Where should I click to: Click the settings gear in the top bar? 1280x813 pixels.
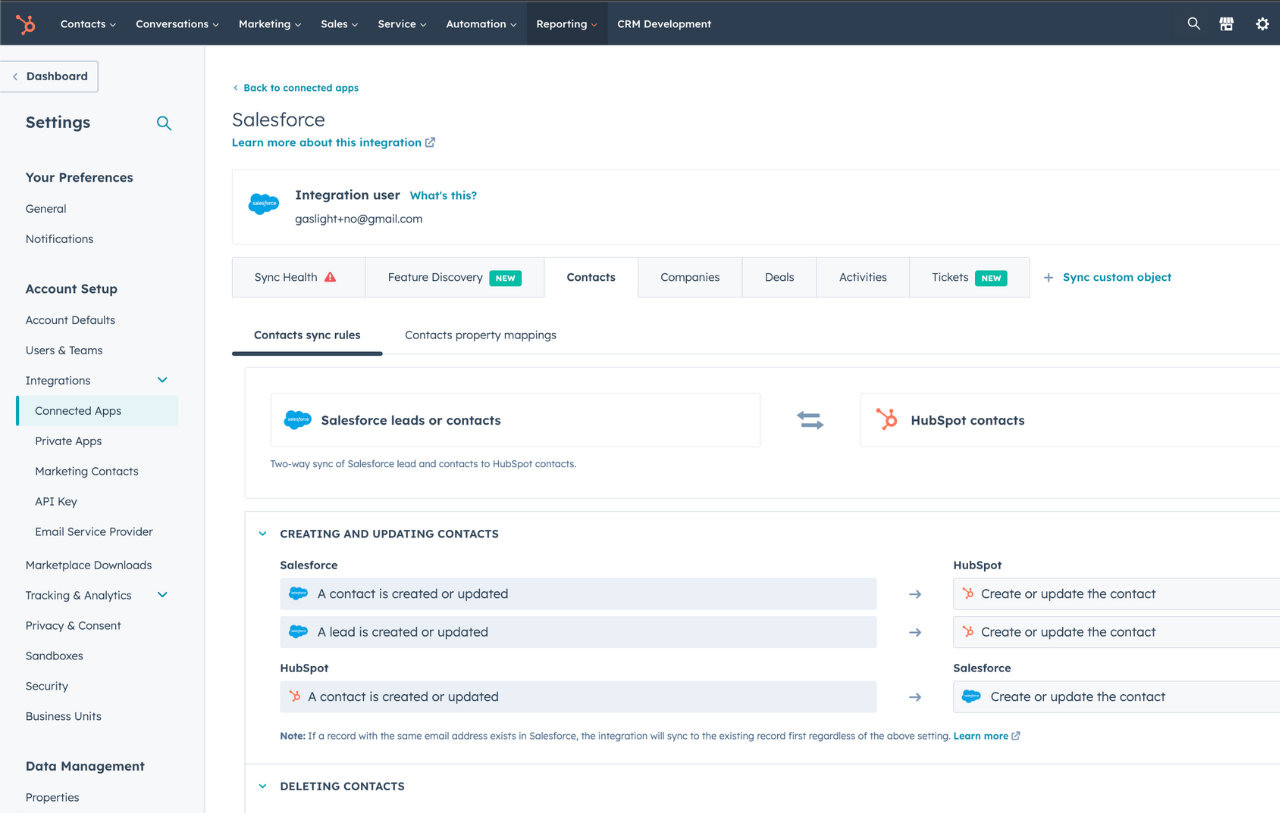pos(1261,23)
